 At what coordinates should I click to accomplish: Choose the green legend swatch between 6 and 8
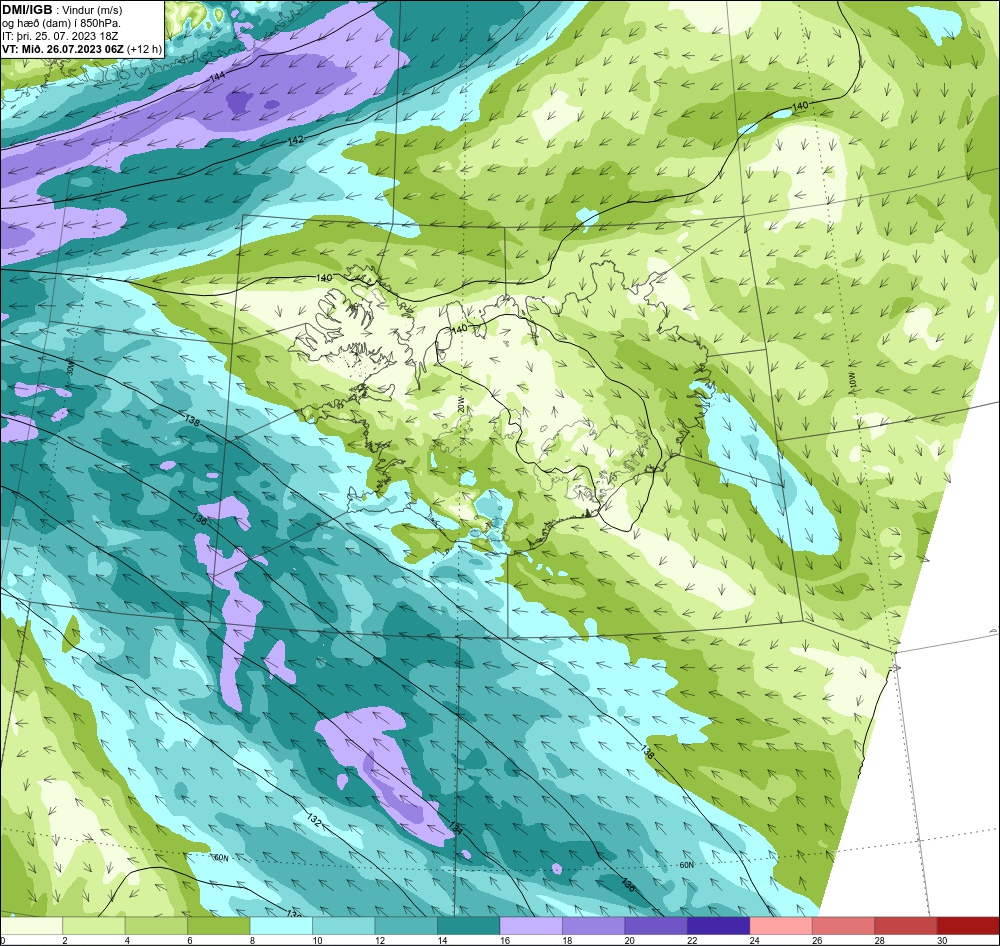click(219, 925)
